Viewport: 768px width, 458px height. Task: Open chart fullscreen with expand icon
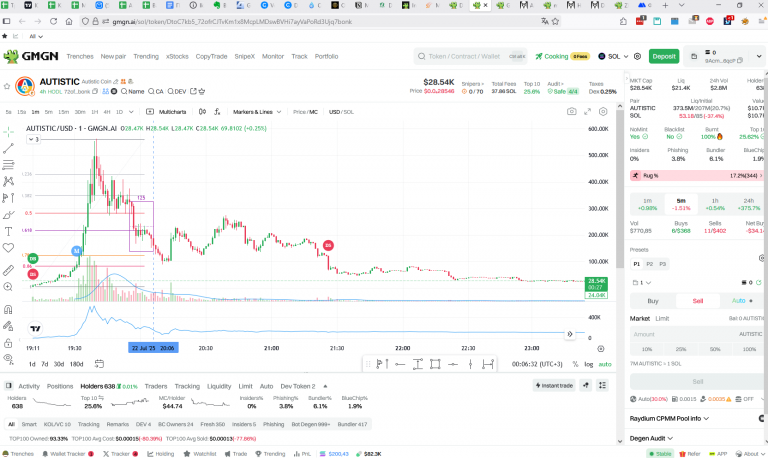[x=587, y=112]
